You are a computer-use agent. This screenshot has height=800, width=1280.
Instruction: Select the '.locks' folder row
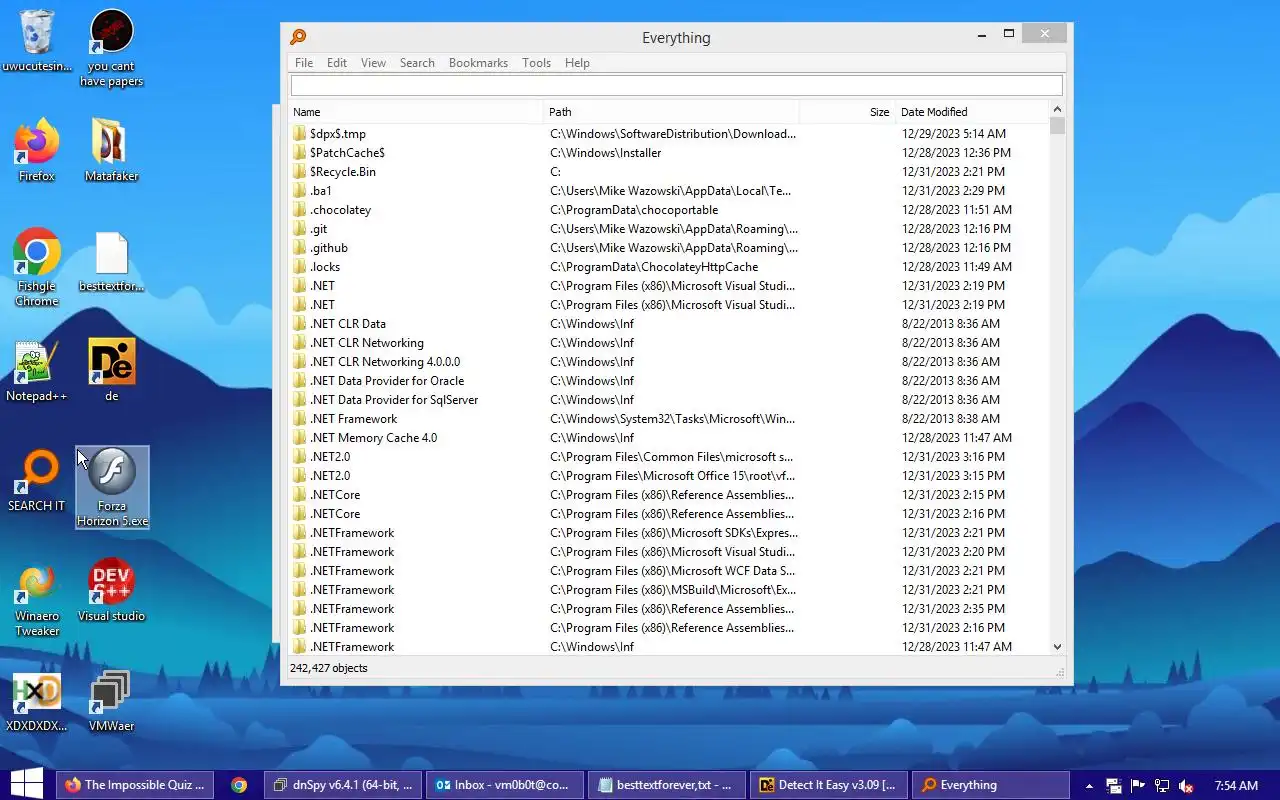pos(670,266)
